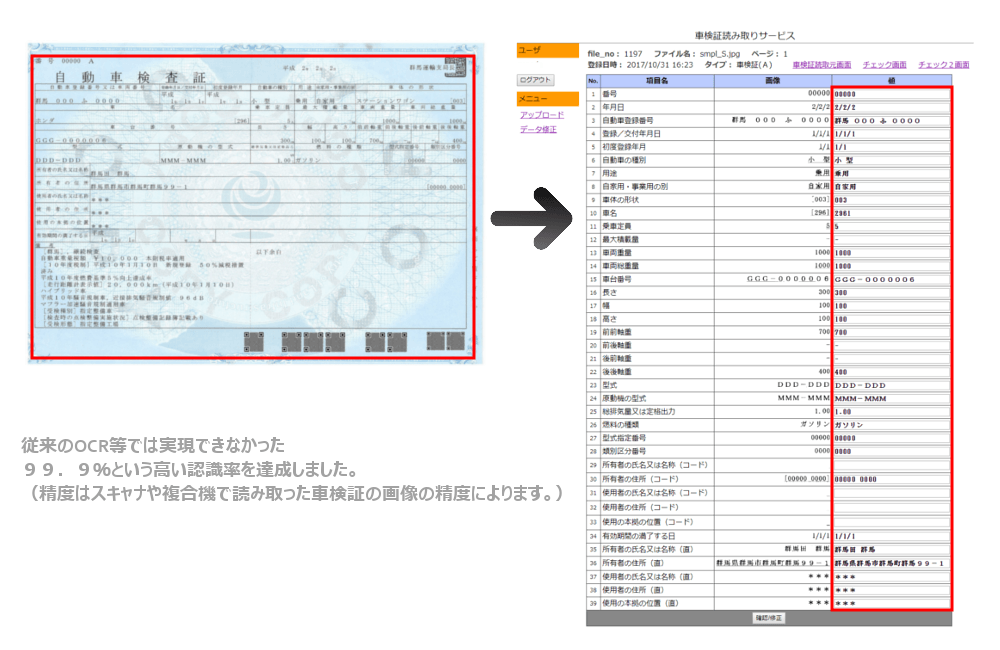The image size is (1000, 650).
Task: Select the 車名 value field showing 2961
Action: tap(890, 213)
